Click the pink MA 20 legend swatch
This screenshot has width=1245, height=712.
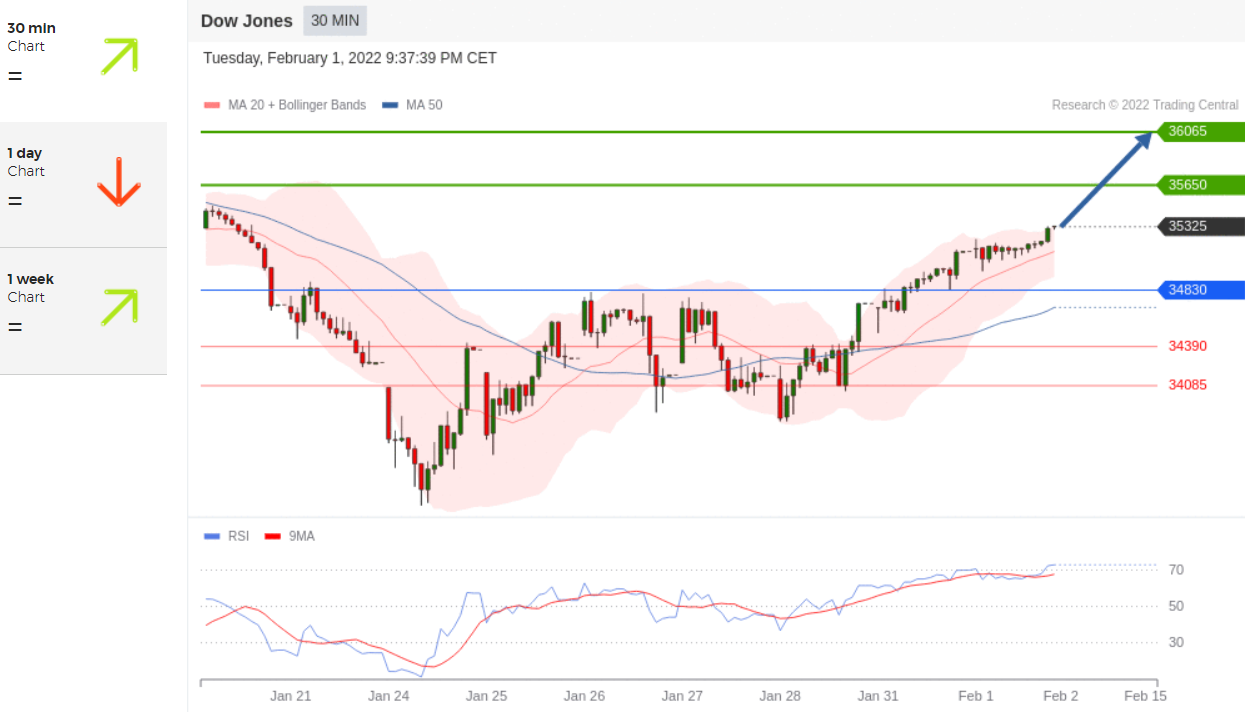[x=211, y=105]
